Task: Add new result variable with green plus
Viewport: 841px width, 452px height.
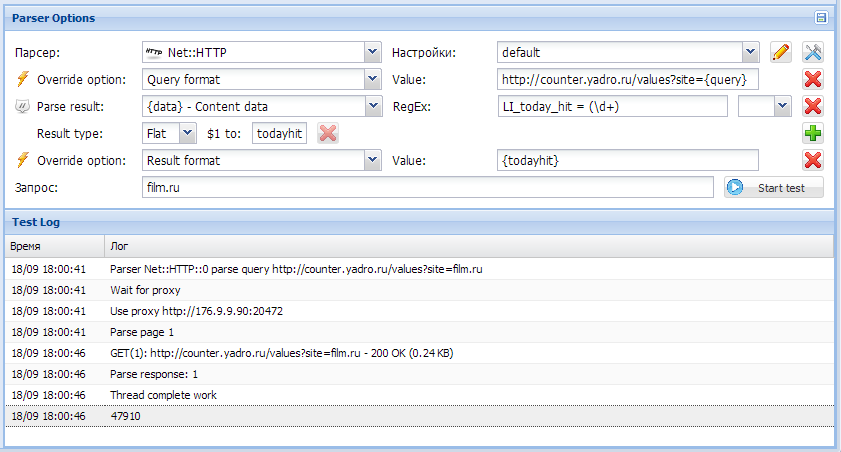Action: click(813, 133)
